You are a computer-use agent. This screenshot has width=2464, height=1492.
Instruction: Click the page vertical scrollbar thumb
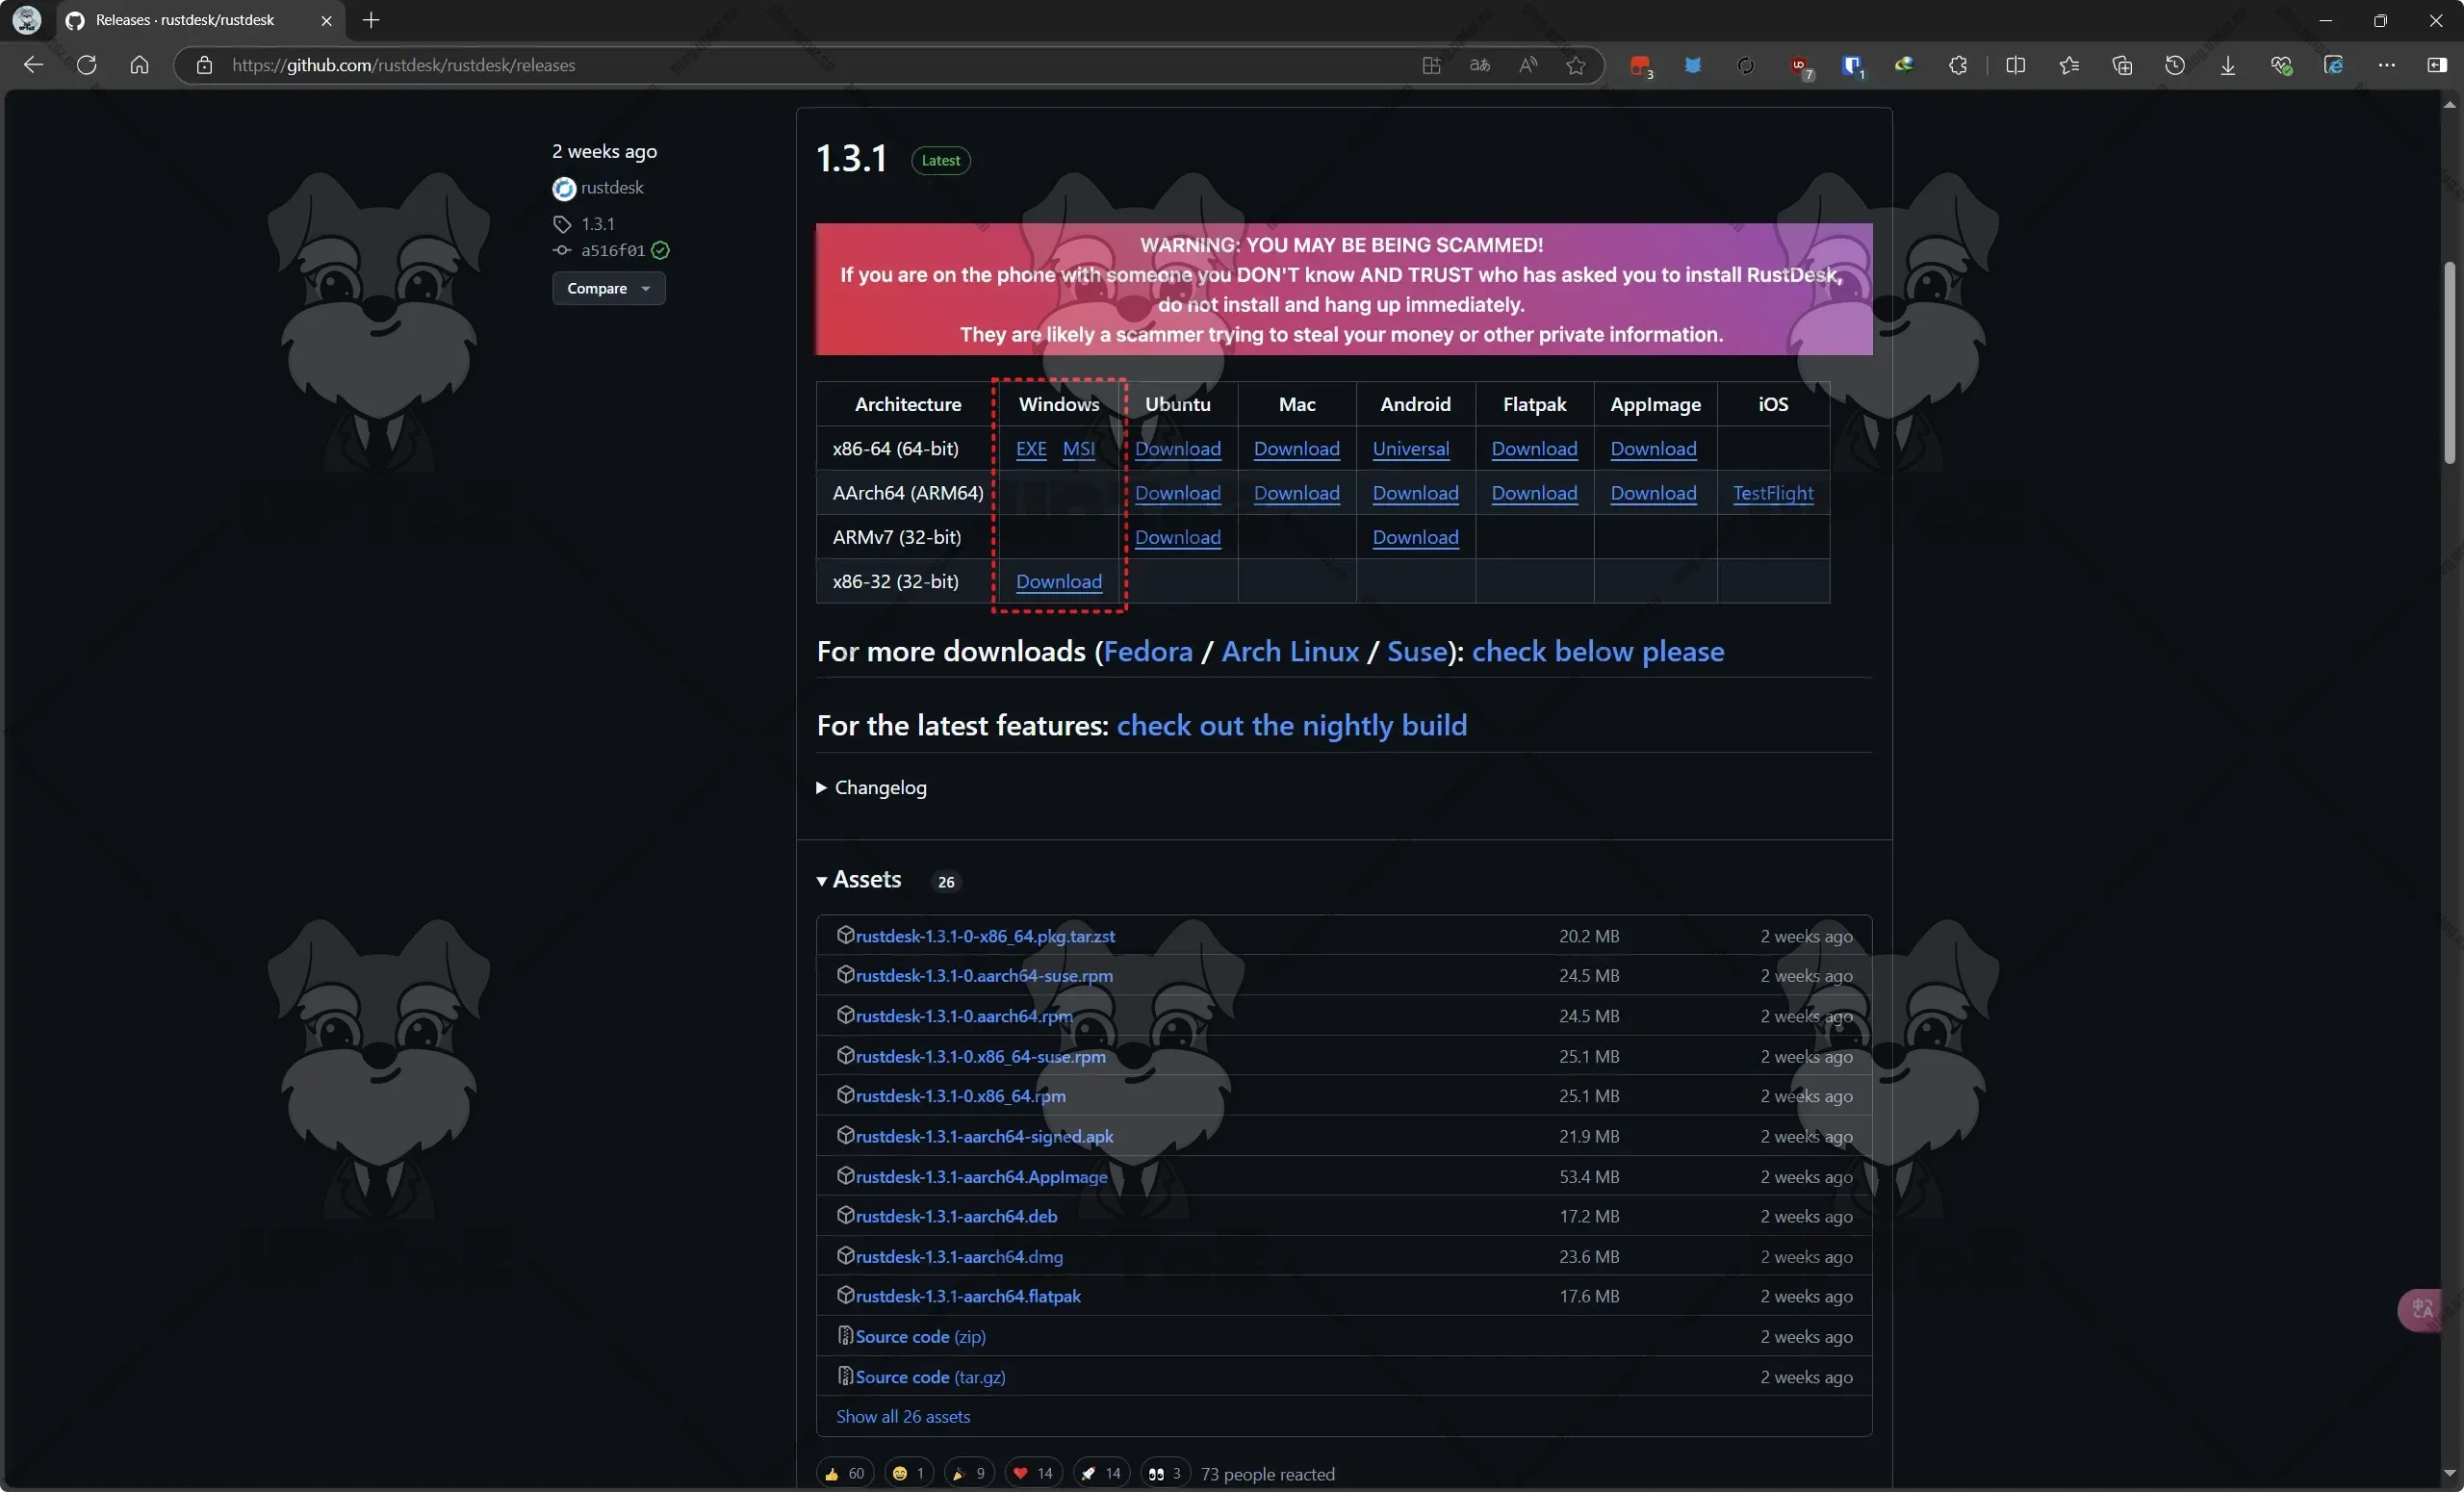pos(2449,362)
